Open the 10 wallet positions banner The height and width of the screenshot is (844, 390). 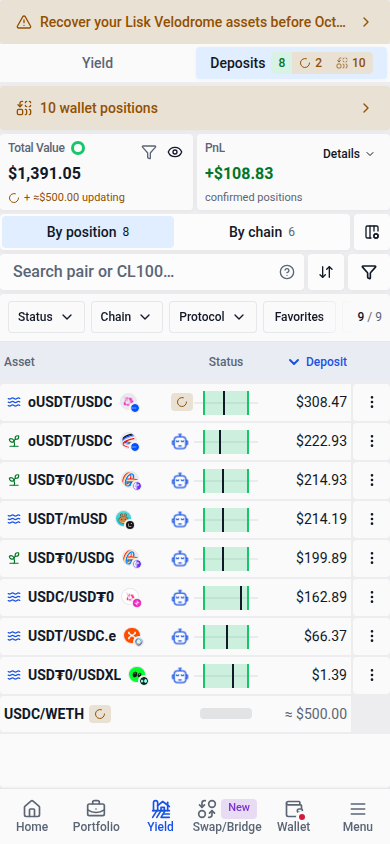click(x=195, y=108)
